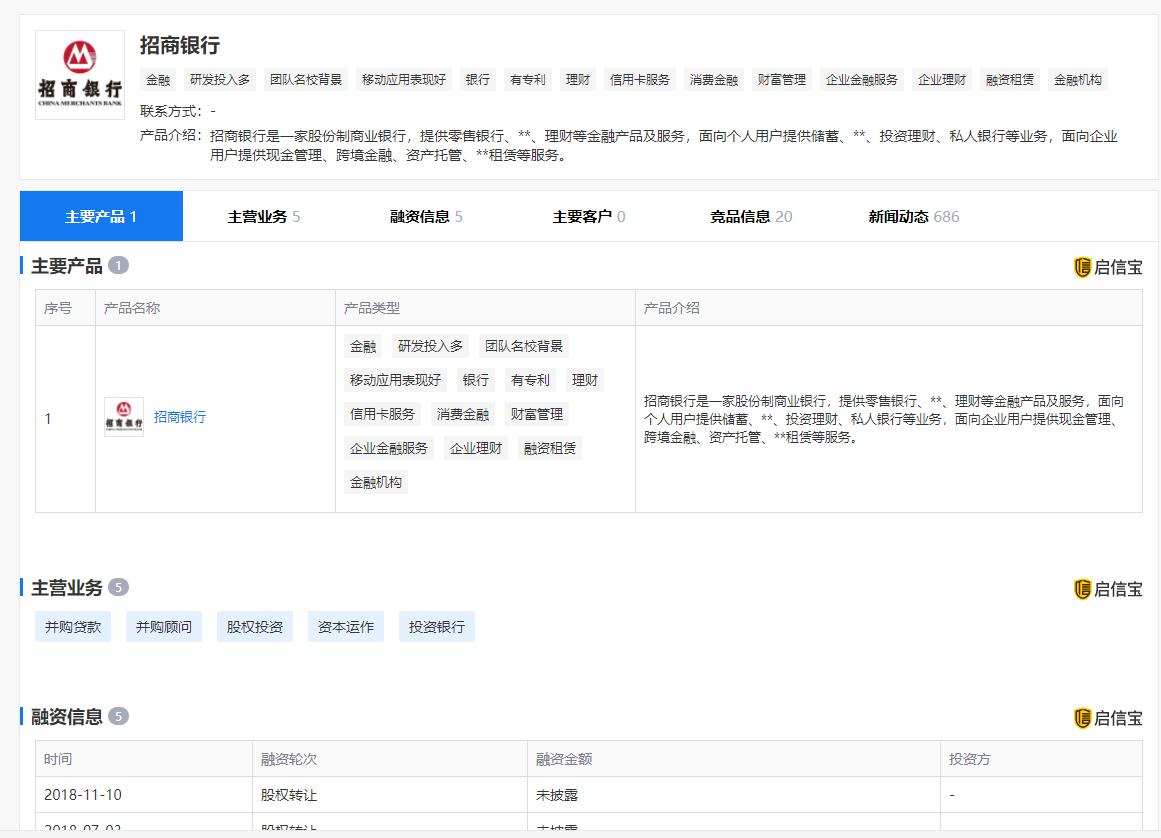Click the 股权投资 business tag
The height and width of the screenshot is (838, 1161).
pos(253,626)
